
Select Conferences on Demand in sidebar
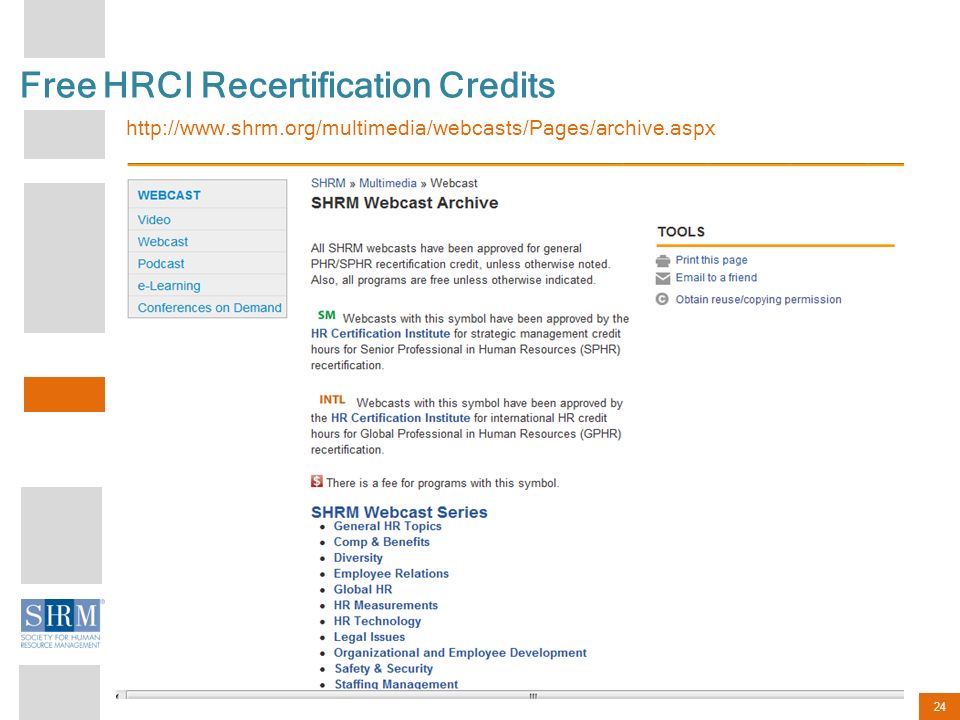209,308
